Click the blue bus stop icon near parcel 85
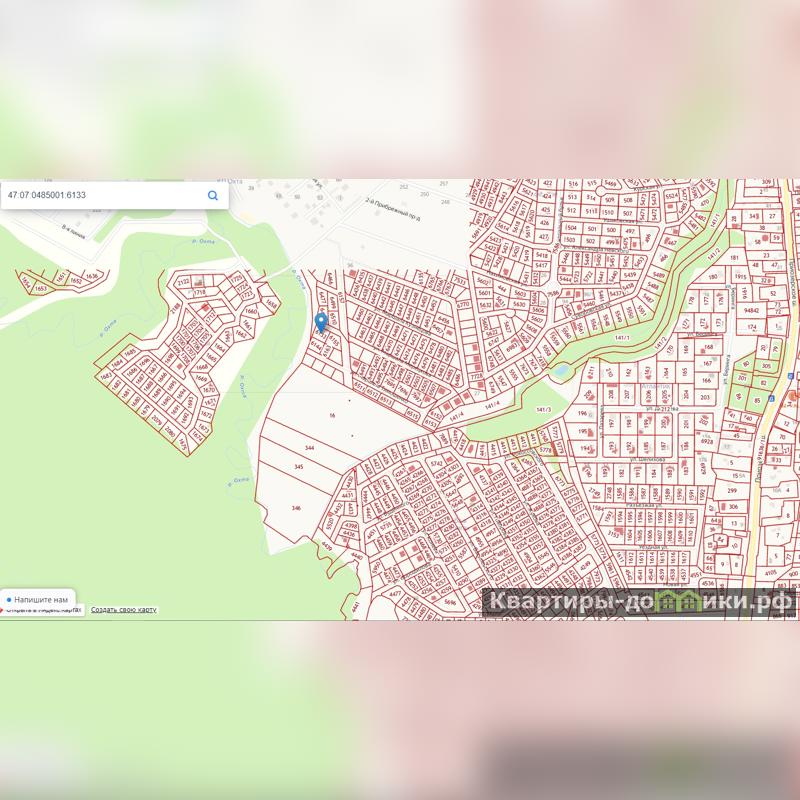Image resolution: width=800 pixels, height=800 pixels. (771, 398)
